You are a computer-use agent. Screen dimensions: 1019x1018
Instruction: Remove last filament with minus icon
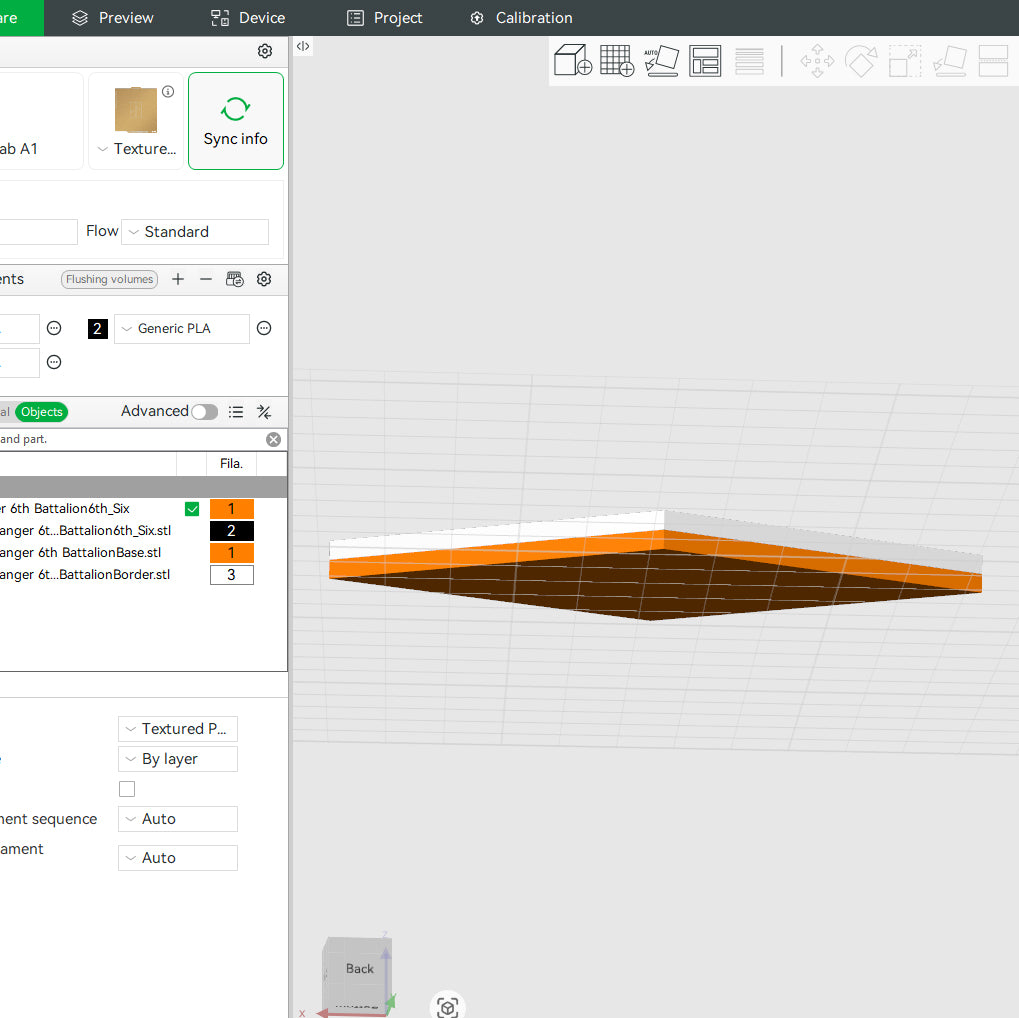coord(206,279)
